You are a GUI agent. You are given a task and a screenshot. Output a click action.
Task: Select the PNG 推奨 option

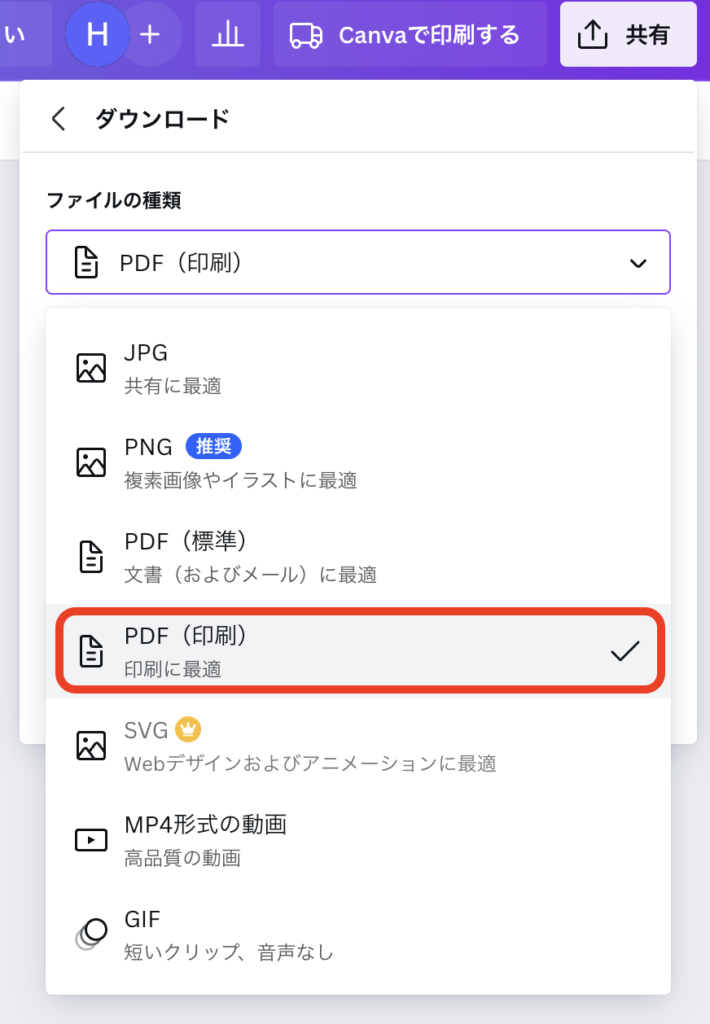click(x=357, y=461)
